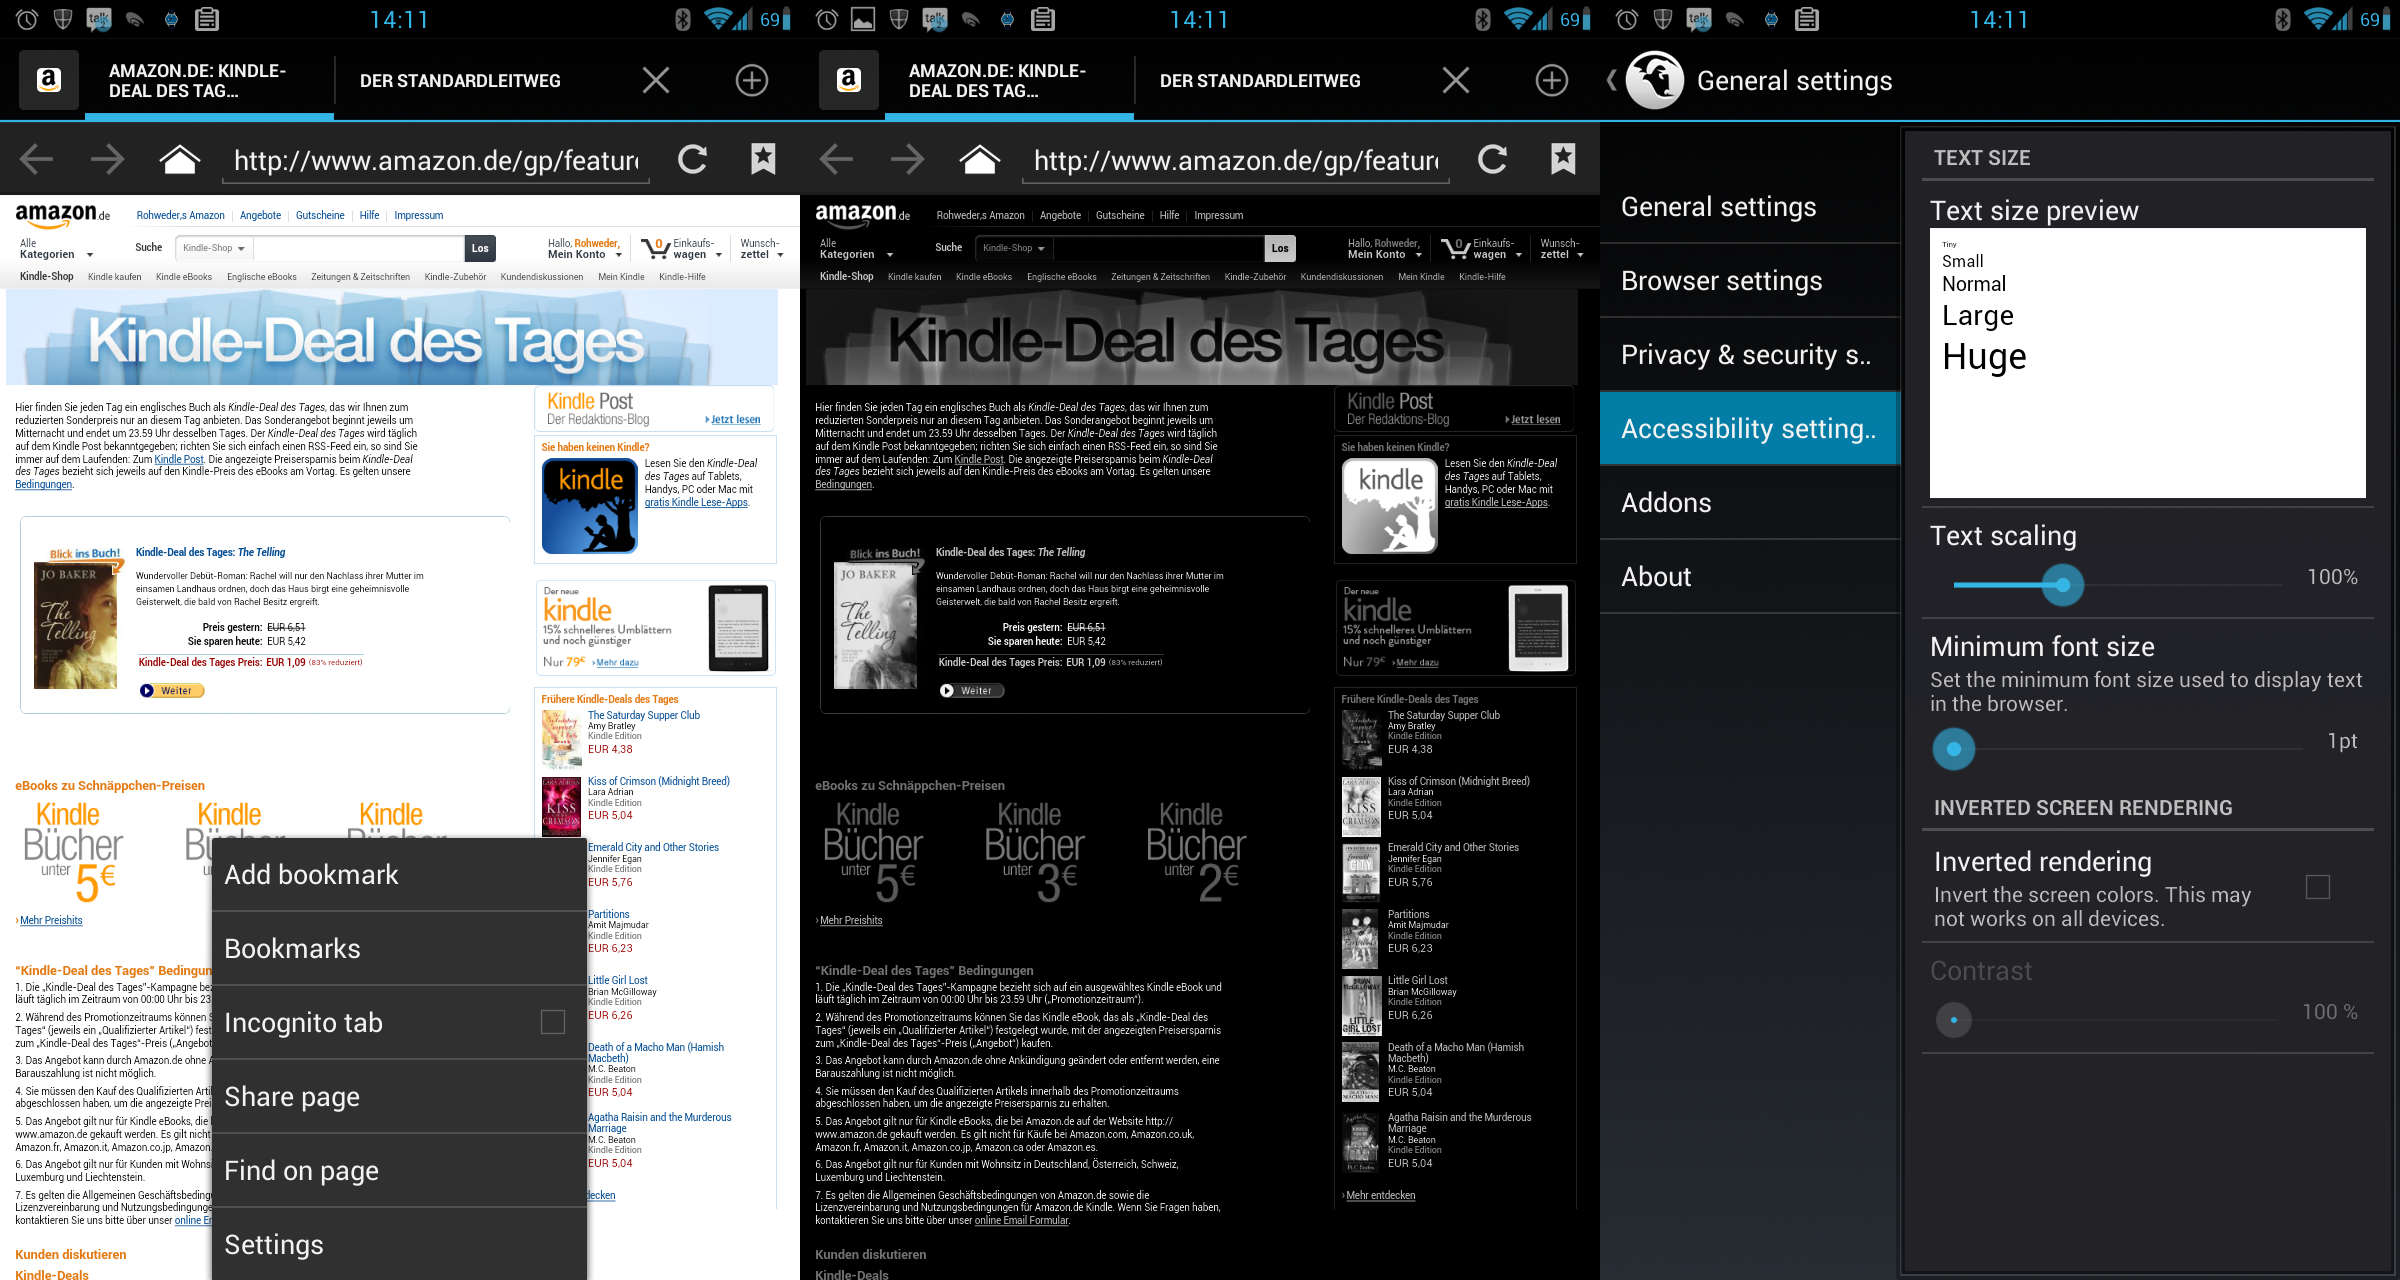
Task: Close the tab with the X in the left browser
Action: click(656, 80)
